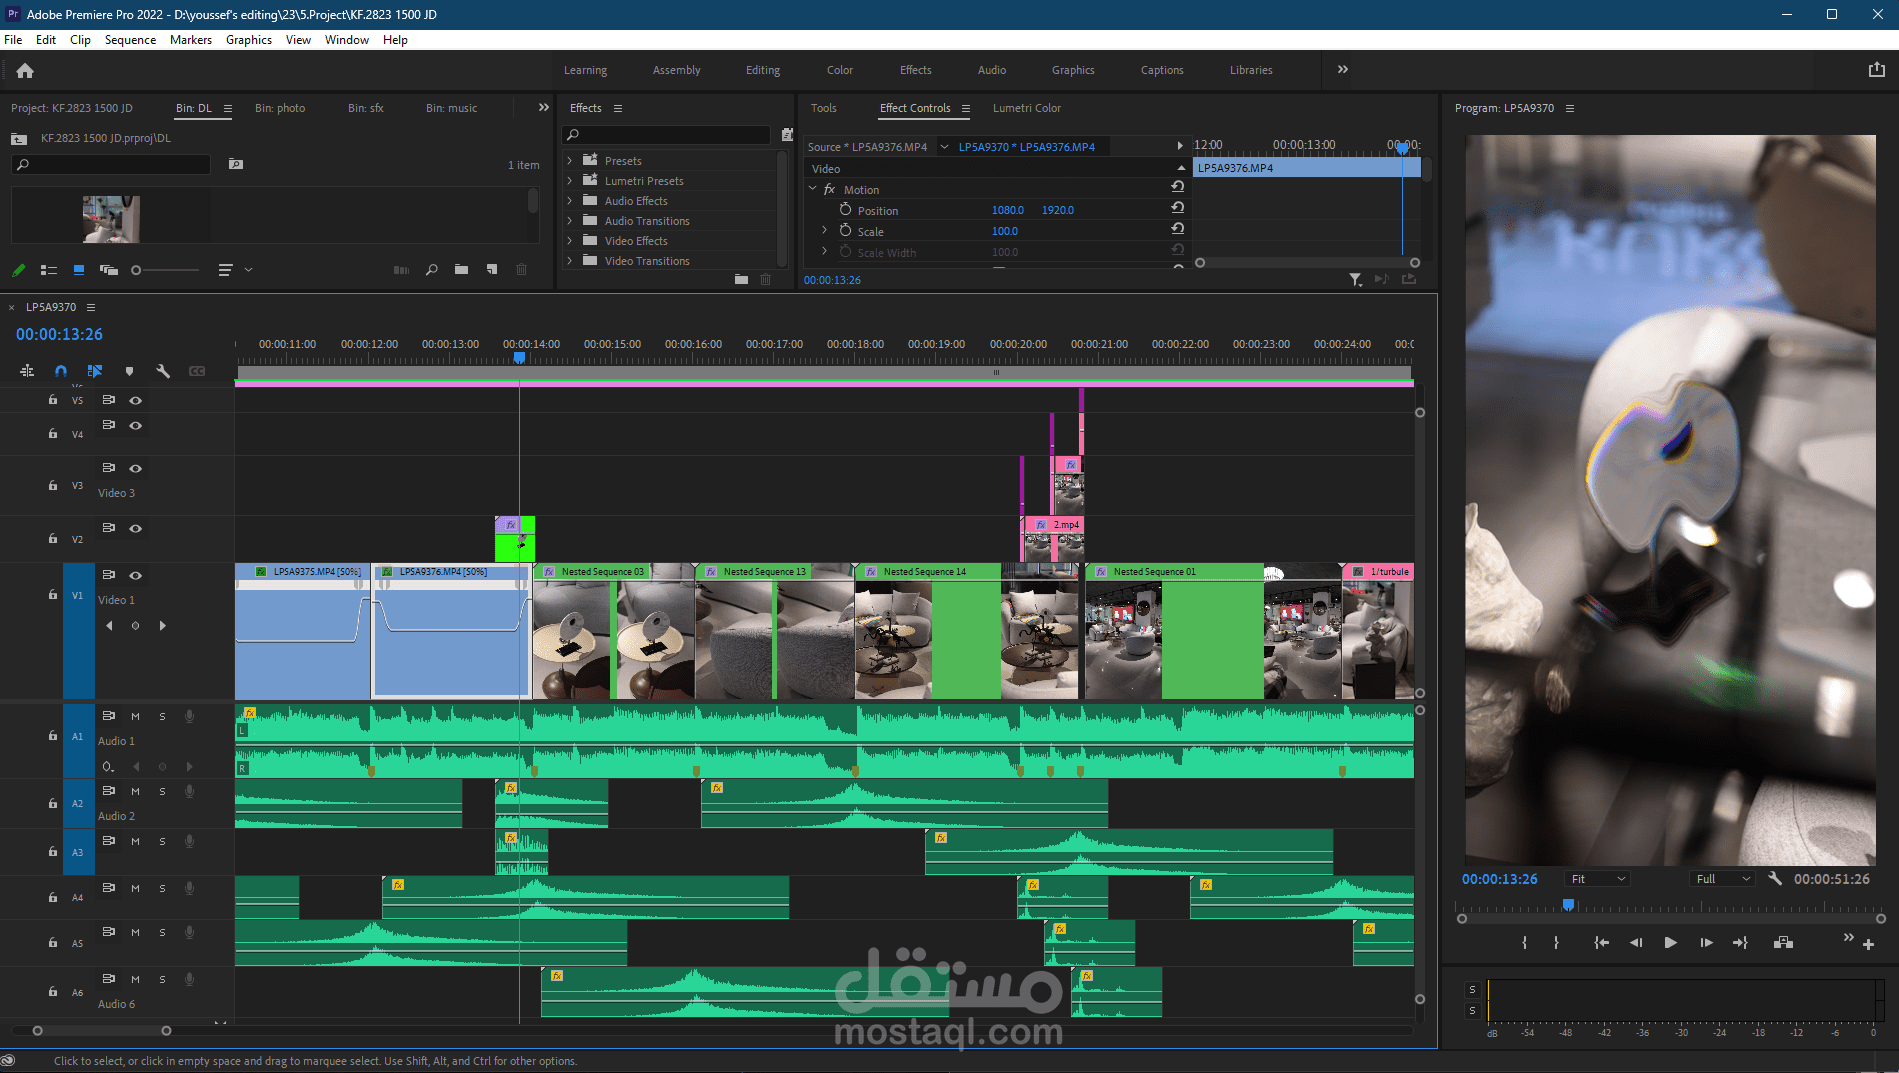Expand Lumetri Presets folder

(570, 180)
